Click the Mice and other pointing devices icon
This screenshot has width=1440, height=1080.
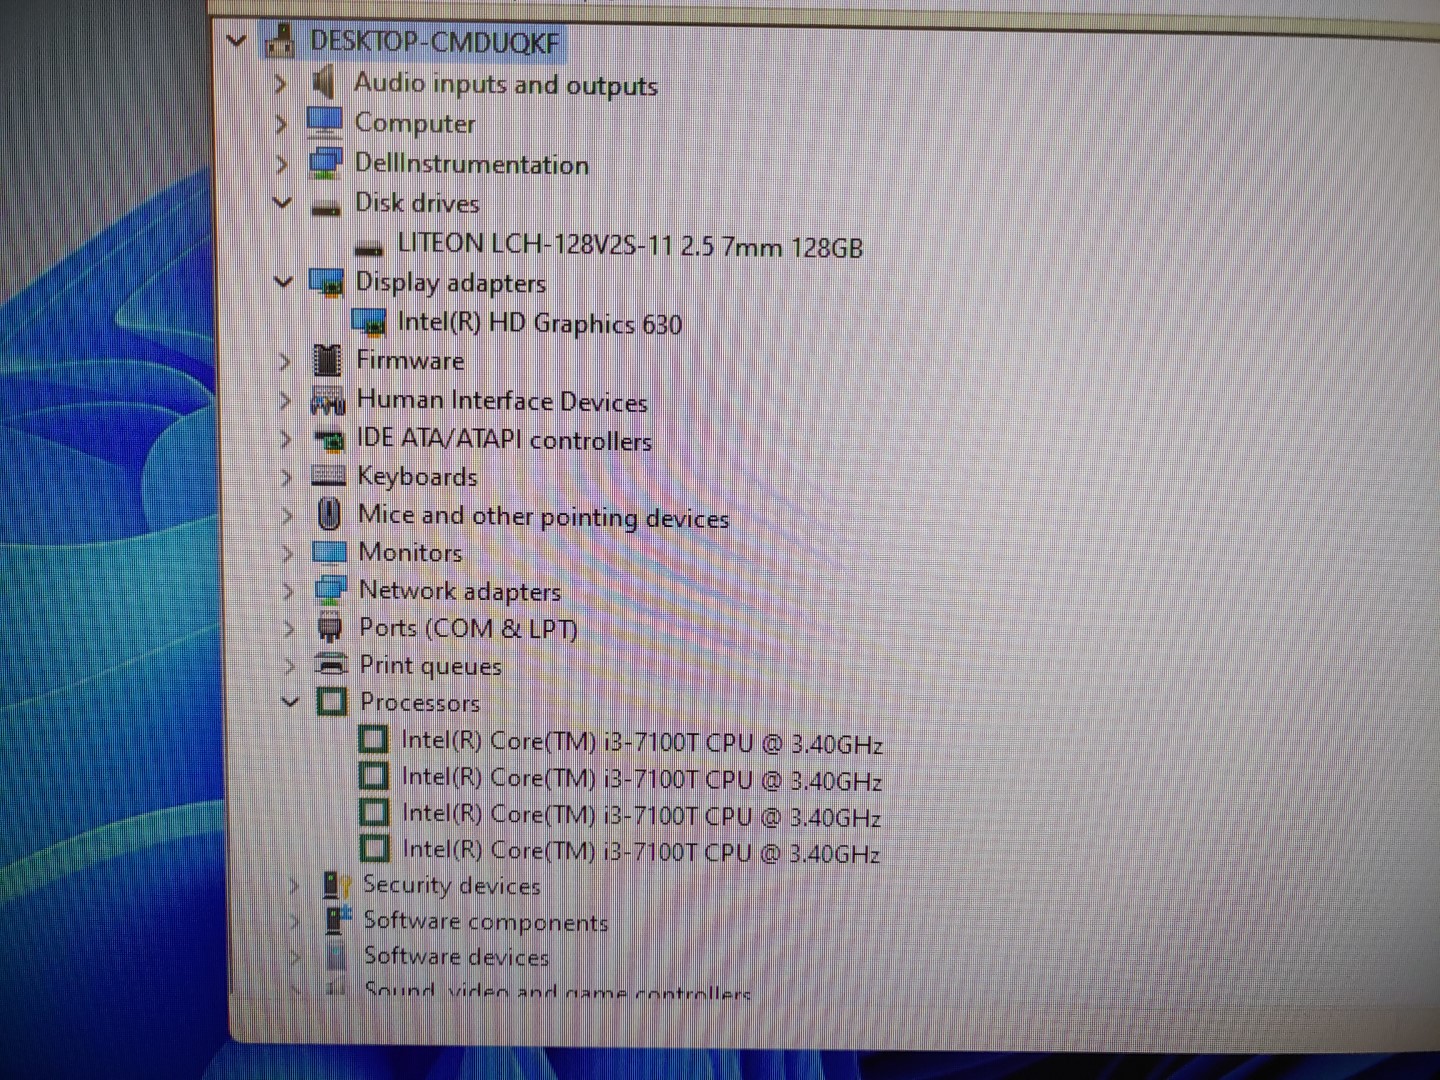tap(328, 514)
